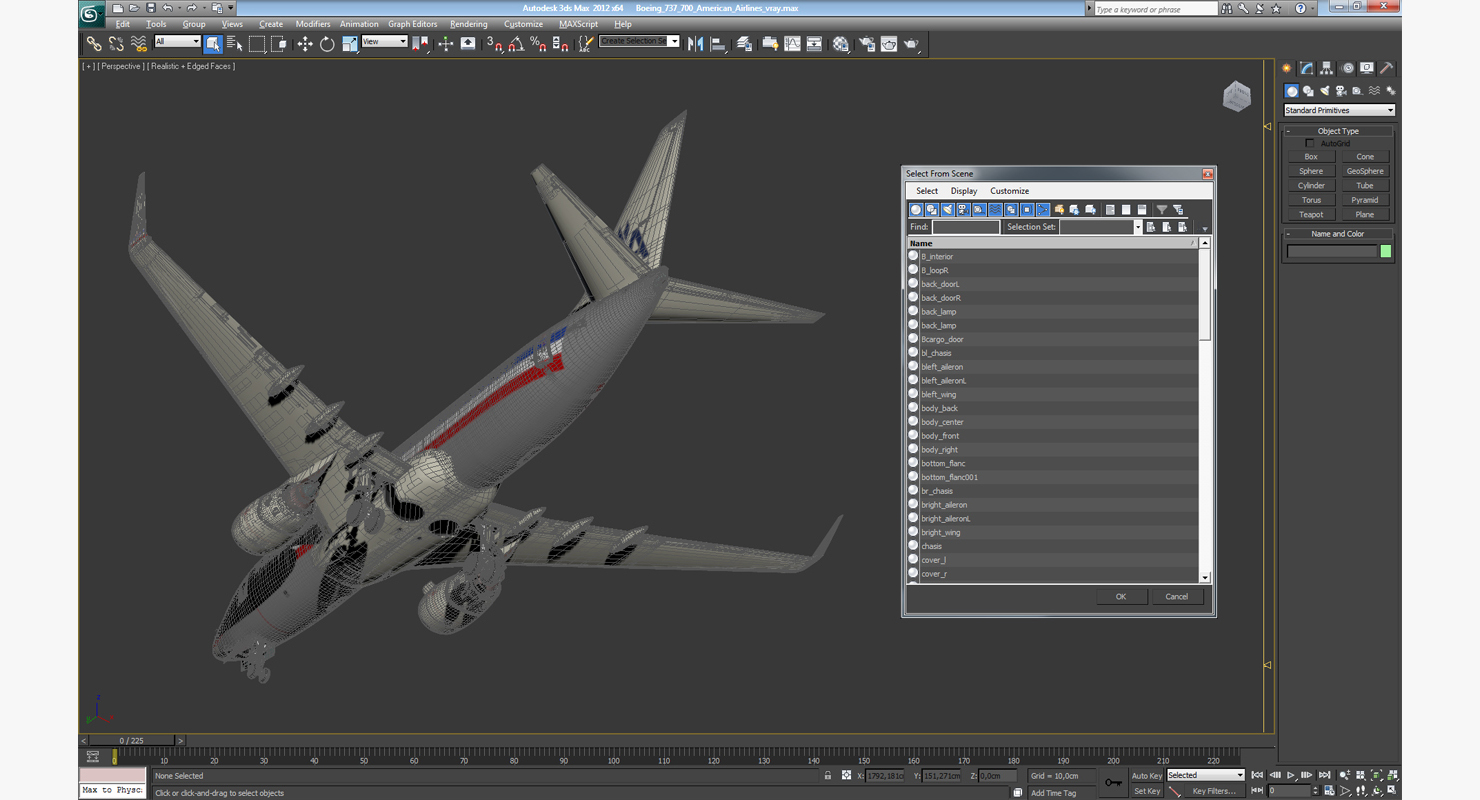Screen dimensions: 1480x800
Task: Select the Lights category icon in Create panel
Action: click(1325, 91)
